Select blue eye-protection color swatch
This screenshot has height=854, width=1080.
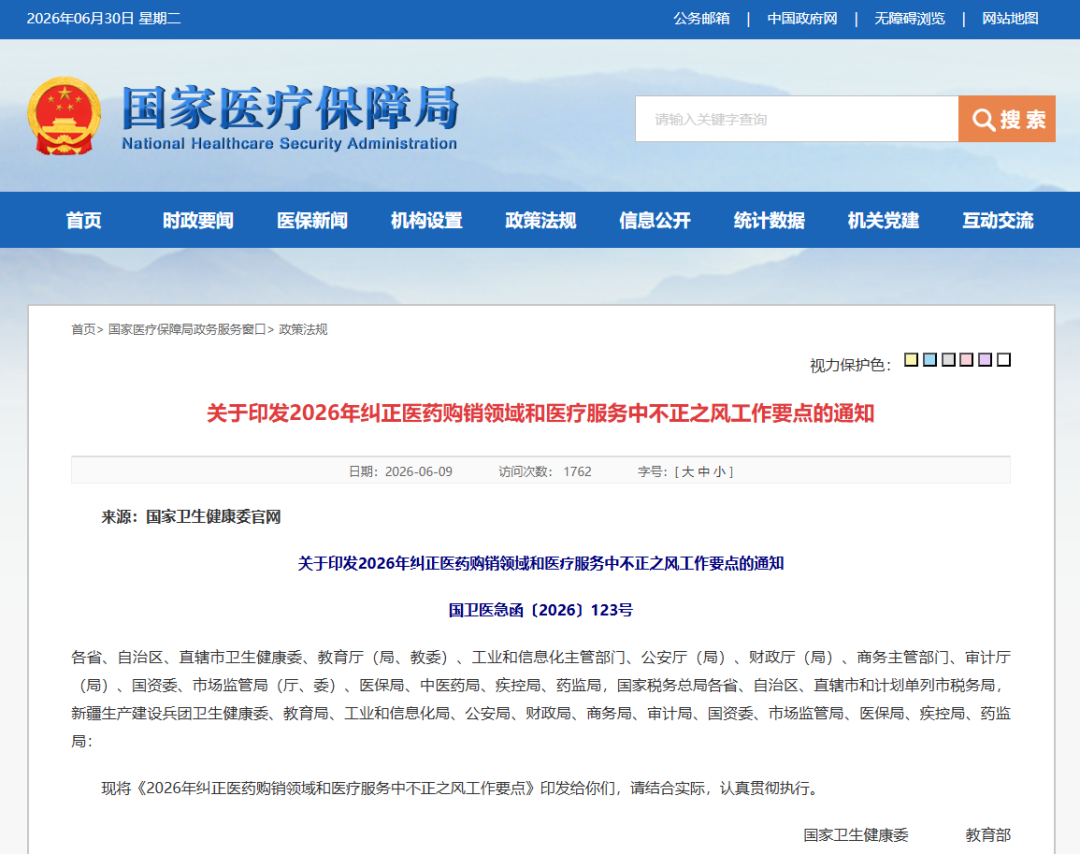930,360
